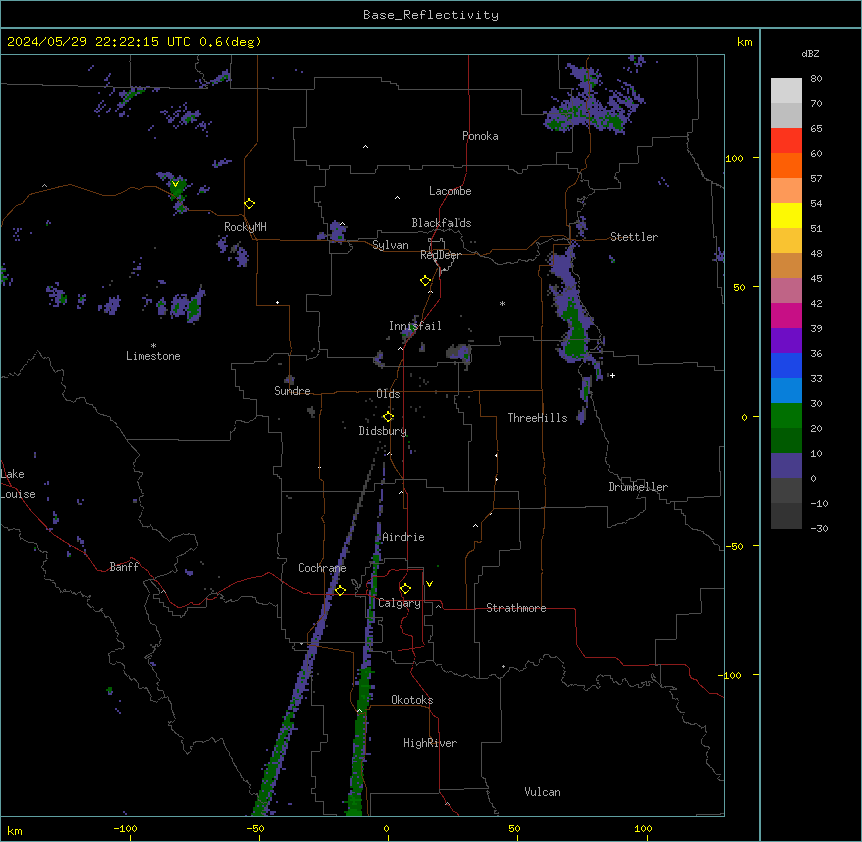
Task: Click the -100 tick on the horizontal axis
Action: tap(125, 828)
